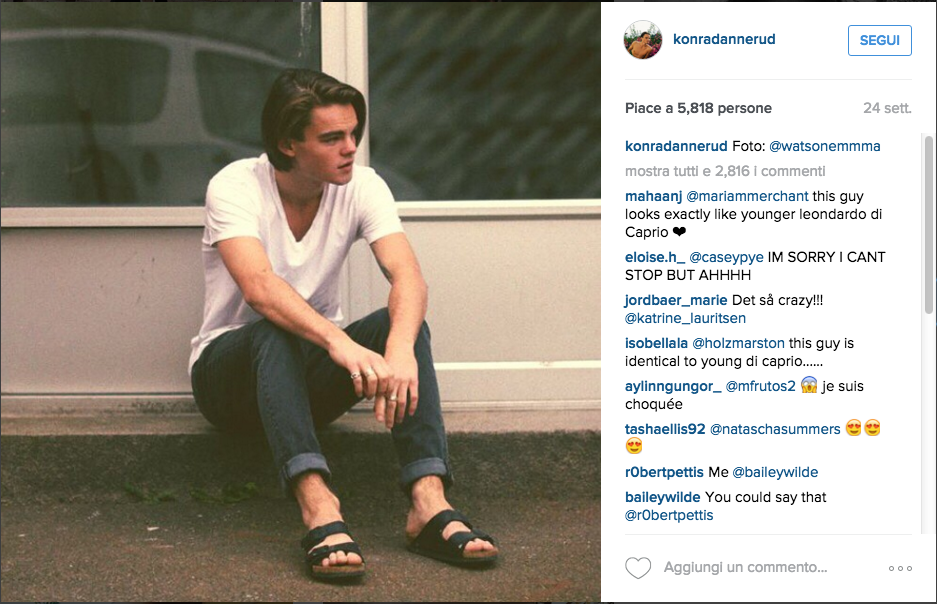Open the isobellala commenter profile
Image resolution: width=937 pixels, height=604 pixels.
click(x=656, y=344)
